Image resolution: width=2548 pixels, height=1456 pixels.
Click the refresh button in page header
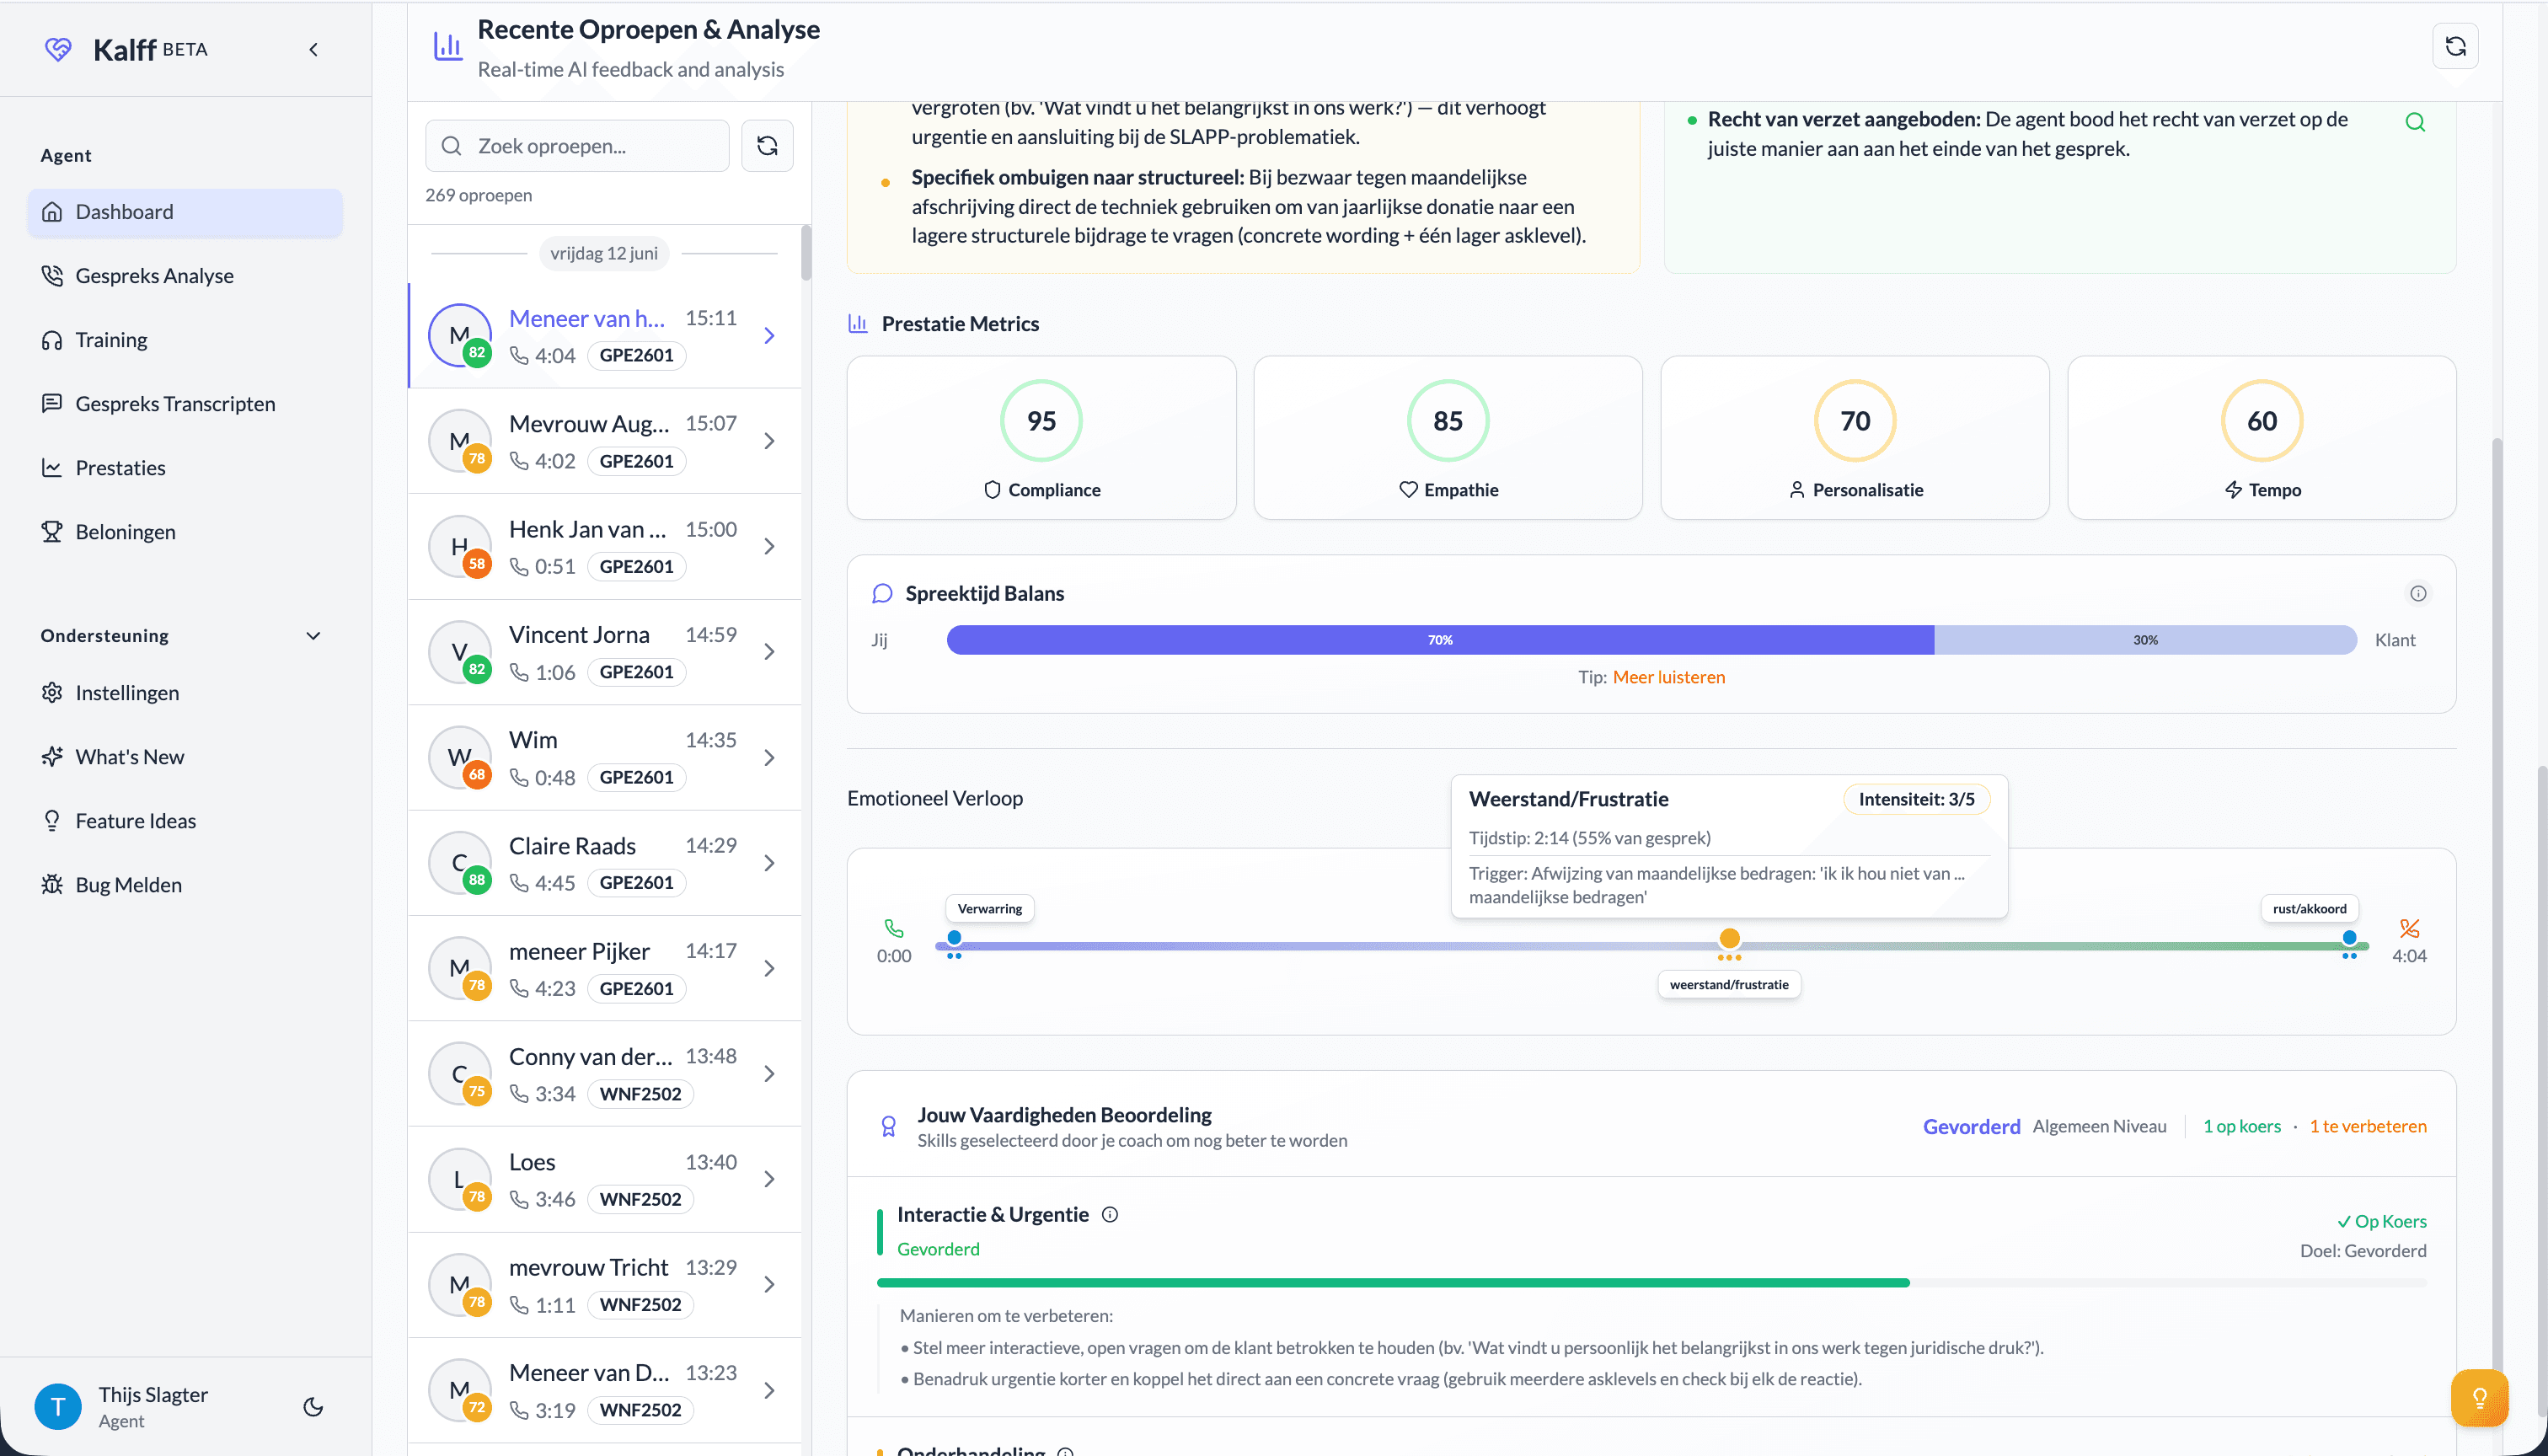coord(2455,46)
